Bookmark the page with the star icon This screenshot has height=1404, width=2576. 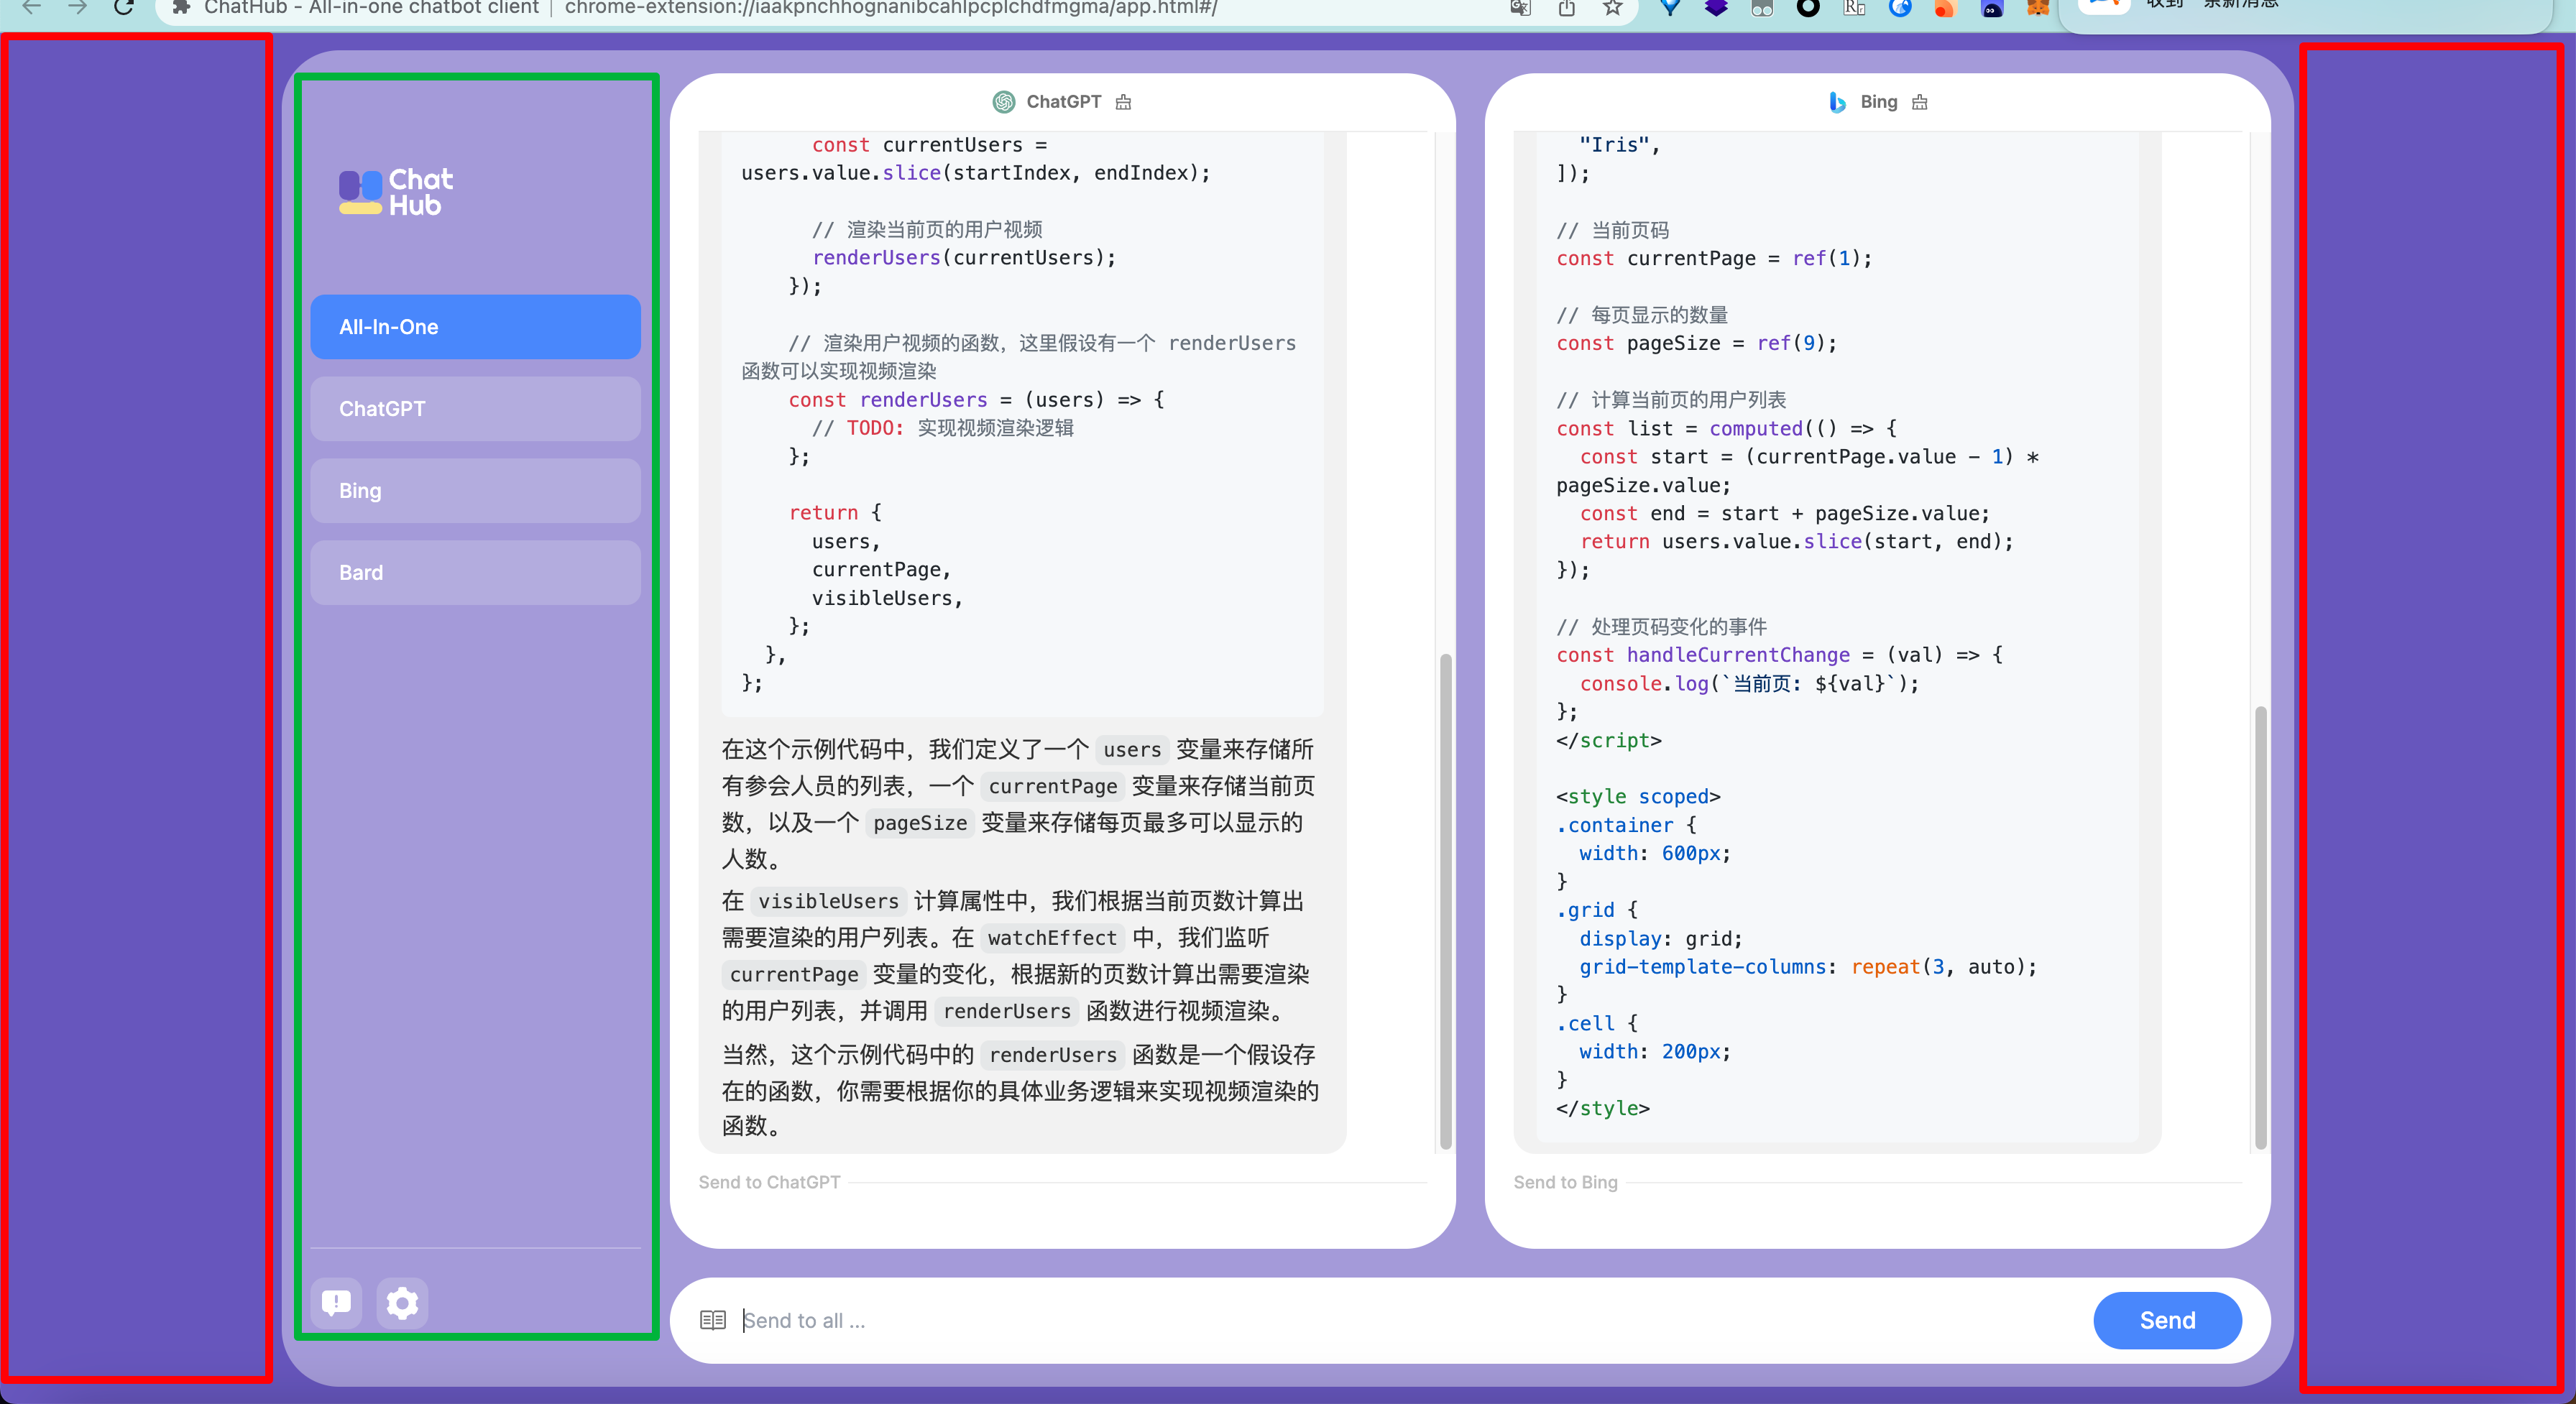[x=1612, y=8]
